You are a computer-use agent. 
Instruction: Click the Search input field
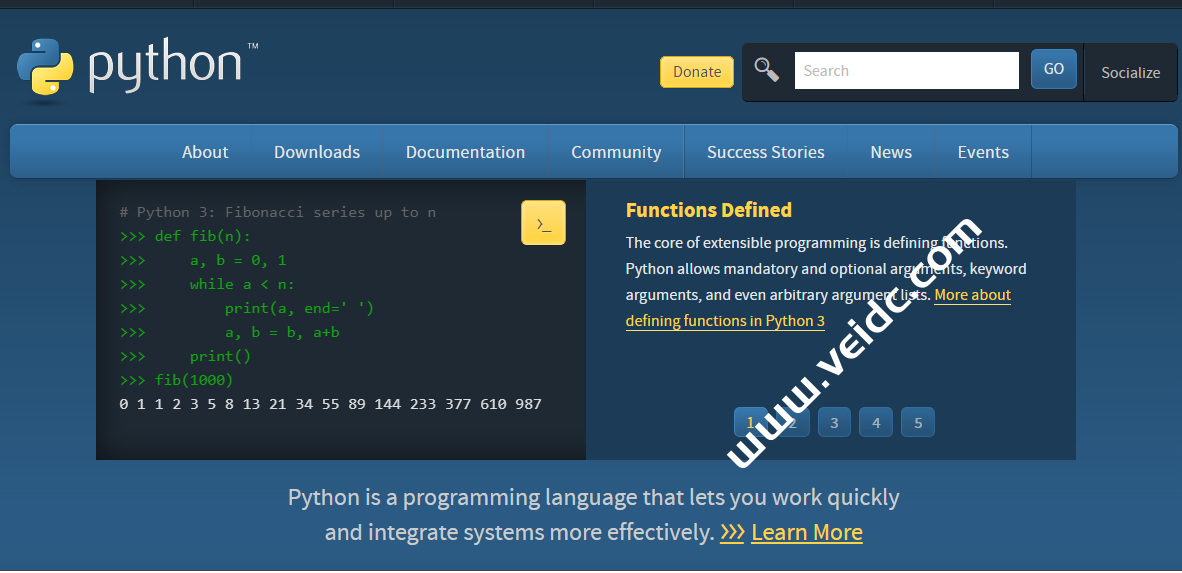coord(906,71)
